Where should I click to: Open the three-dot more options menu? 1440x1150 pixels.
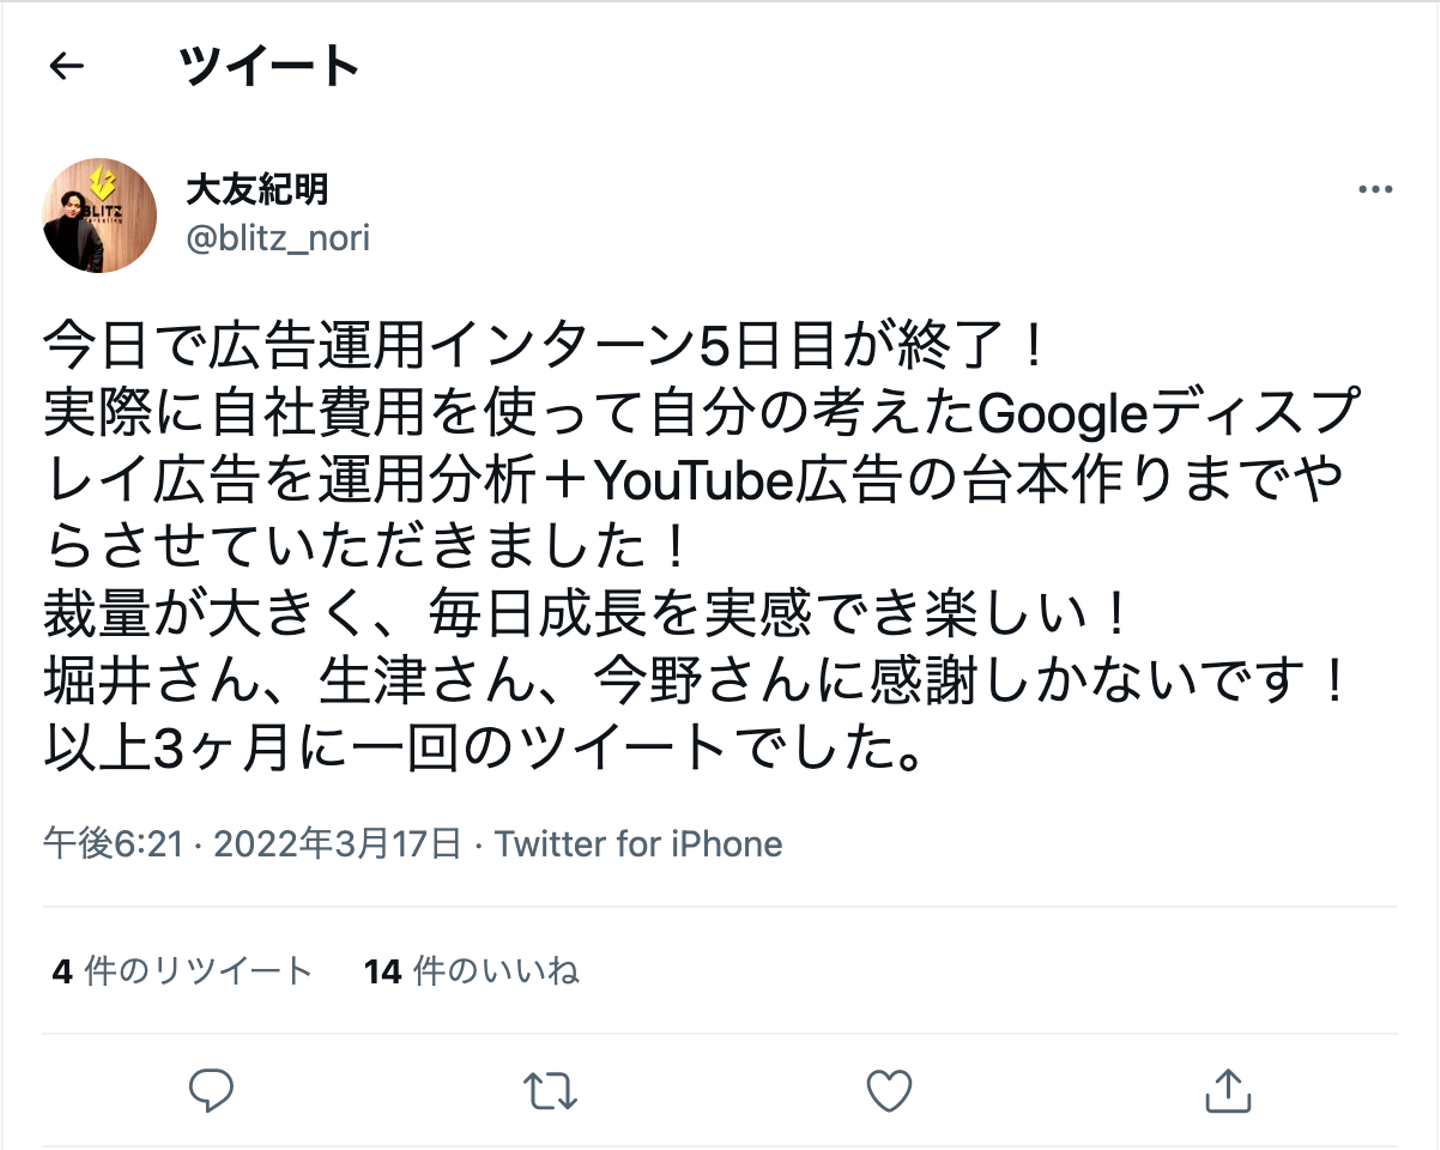click(x=1375, y=190)
